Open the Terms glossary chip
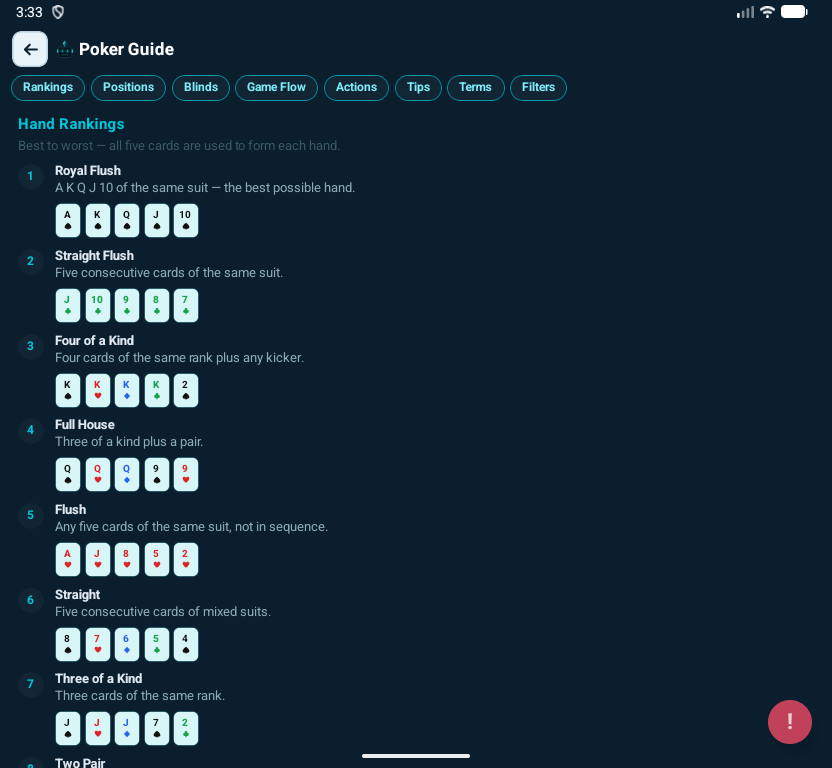This screenshot has width=832, height=768. coord(475,88)
